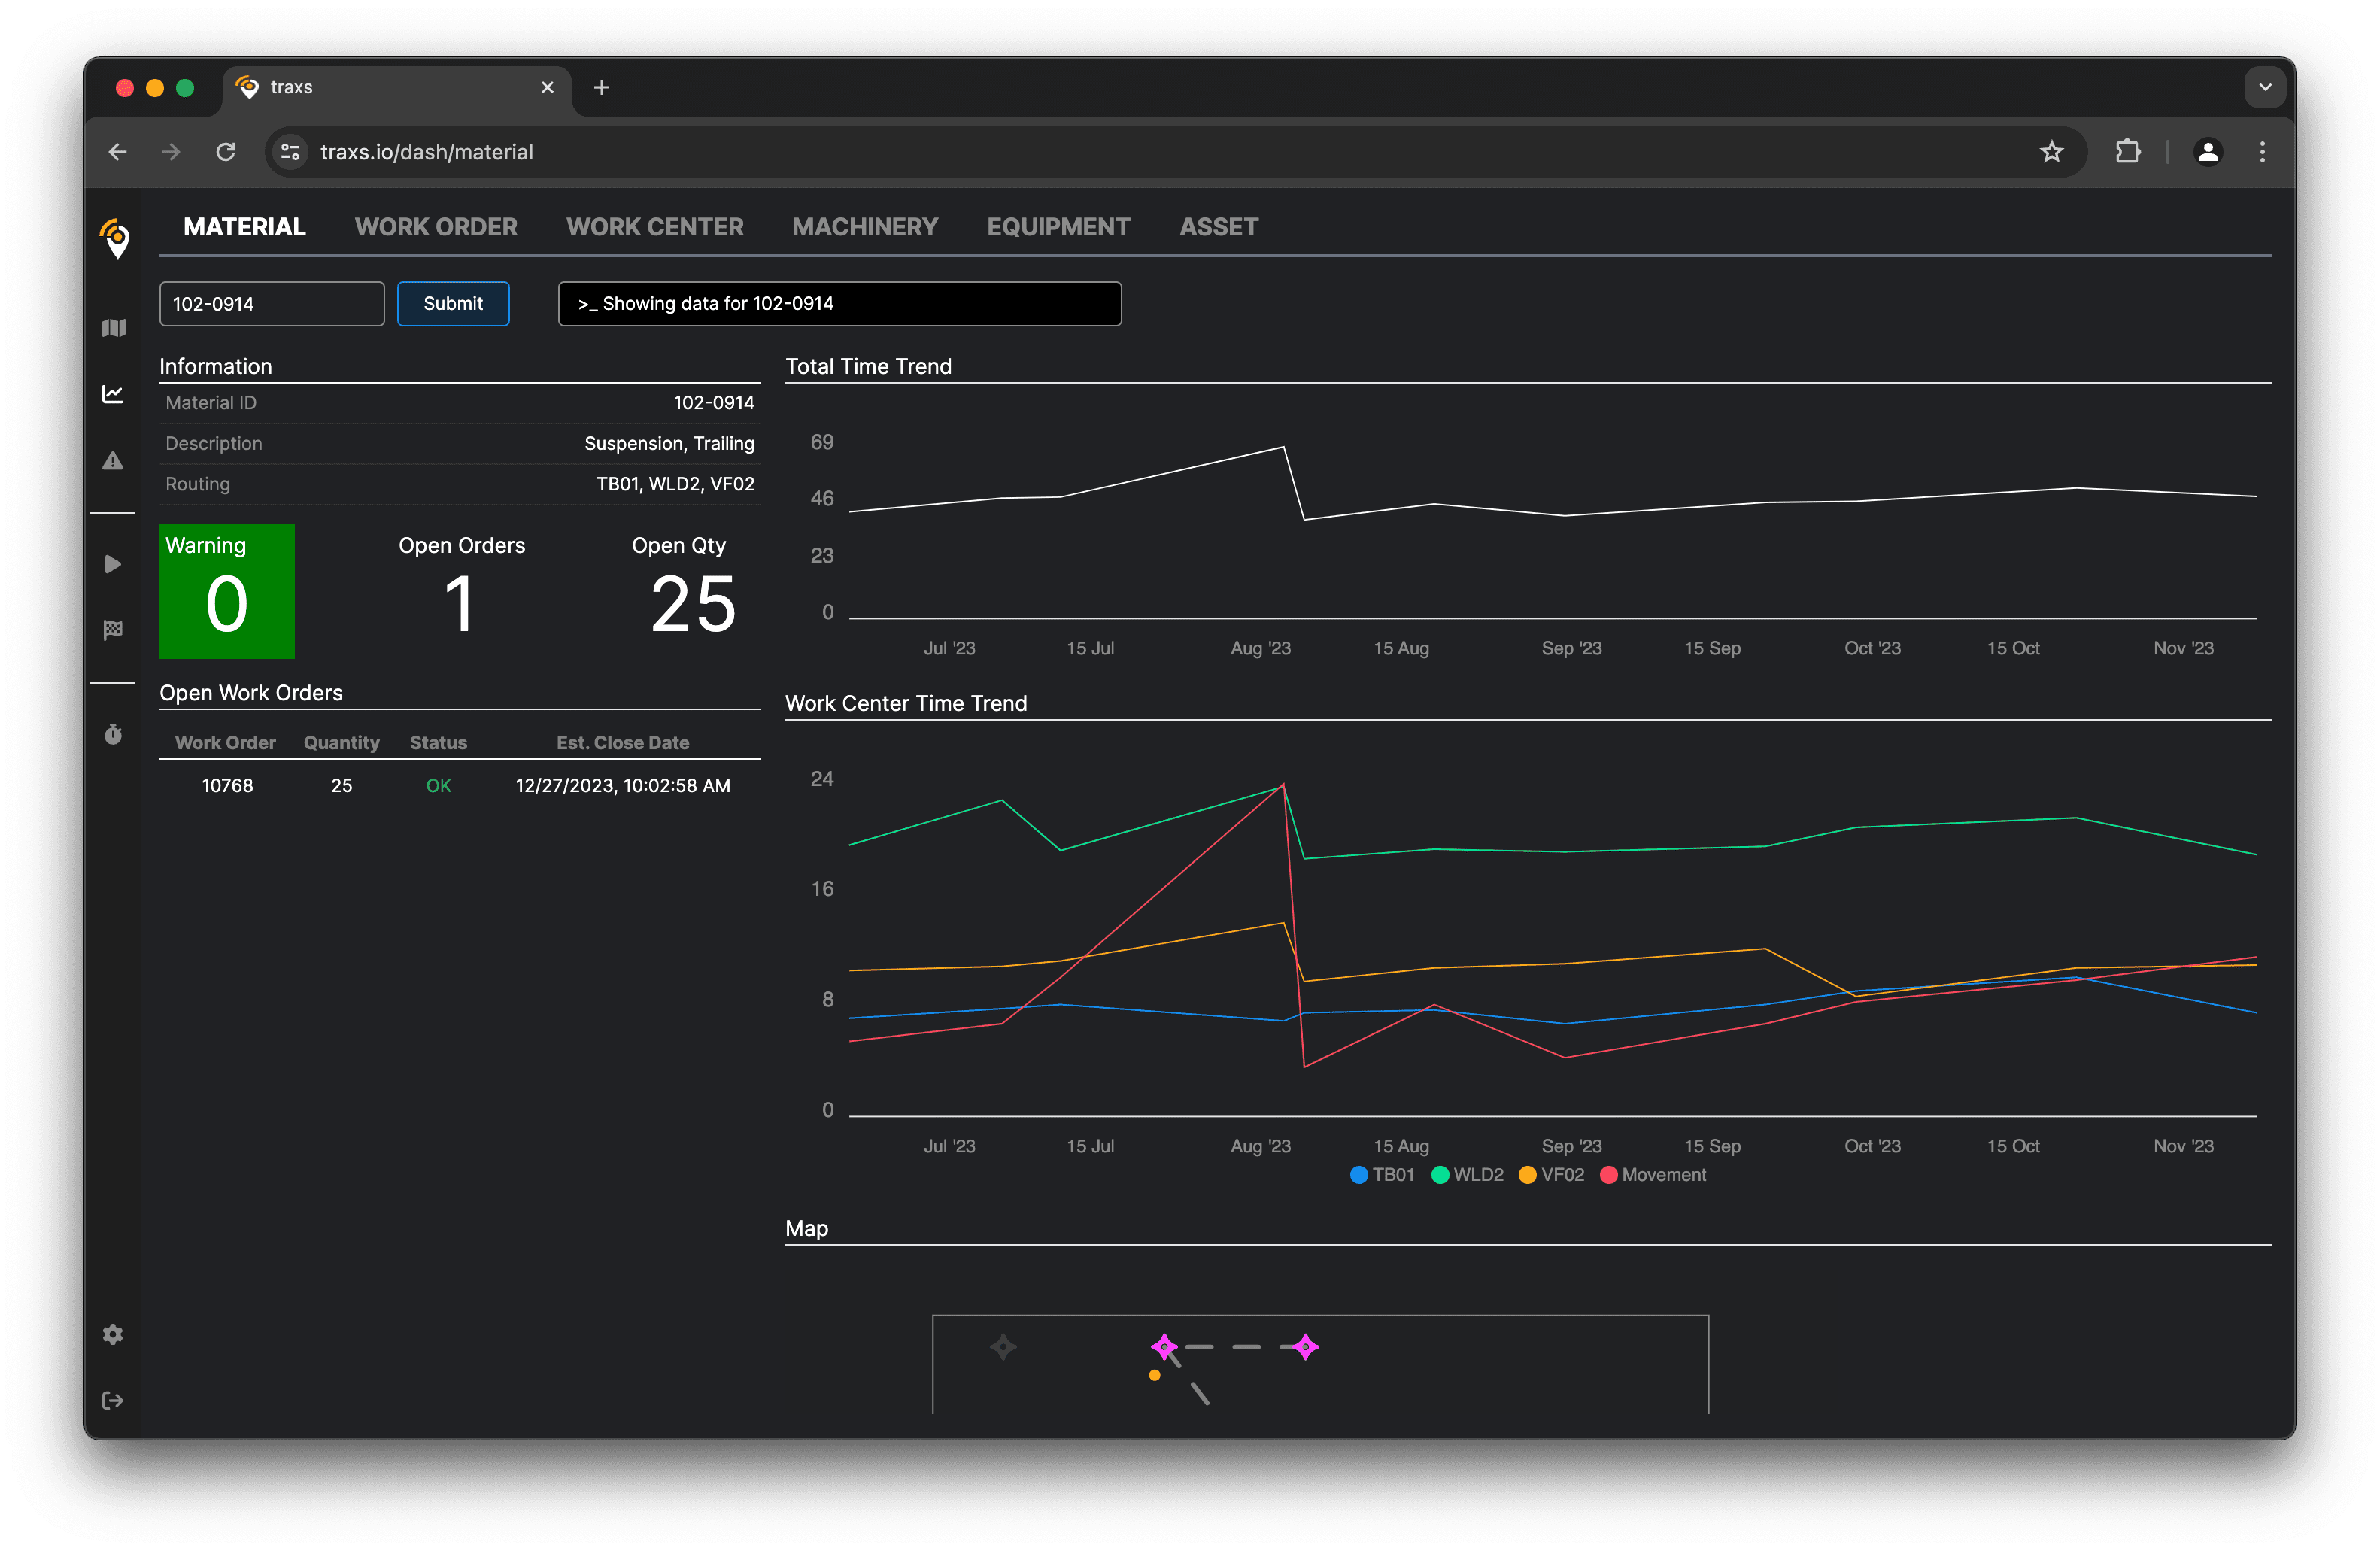
Task: Click the play icon in the sidebar
Action: coord(113,564)
